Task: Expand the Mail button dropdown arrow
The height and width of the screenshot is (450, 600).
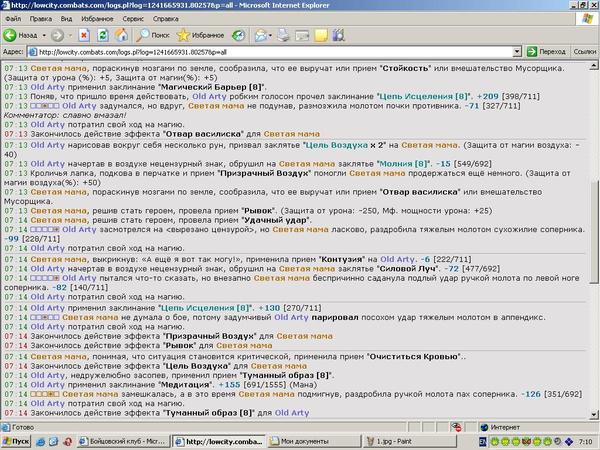Action: [x=270, y=35]
